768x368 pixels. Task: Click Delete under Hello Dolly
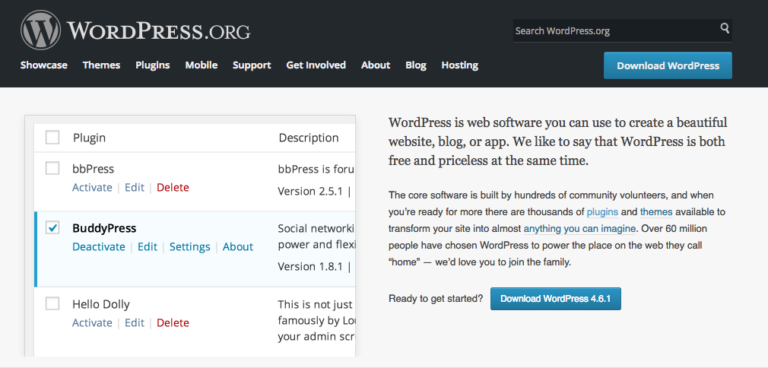(x=173, y=323)
